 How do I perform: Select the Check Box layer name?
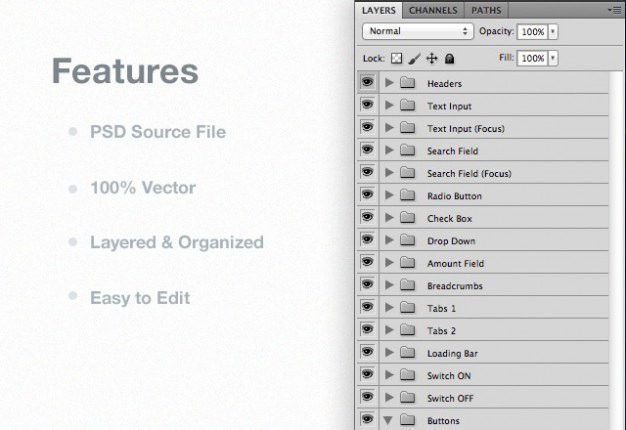point(450,218)
